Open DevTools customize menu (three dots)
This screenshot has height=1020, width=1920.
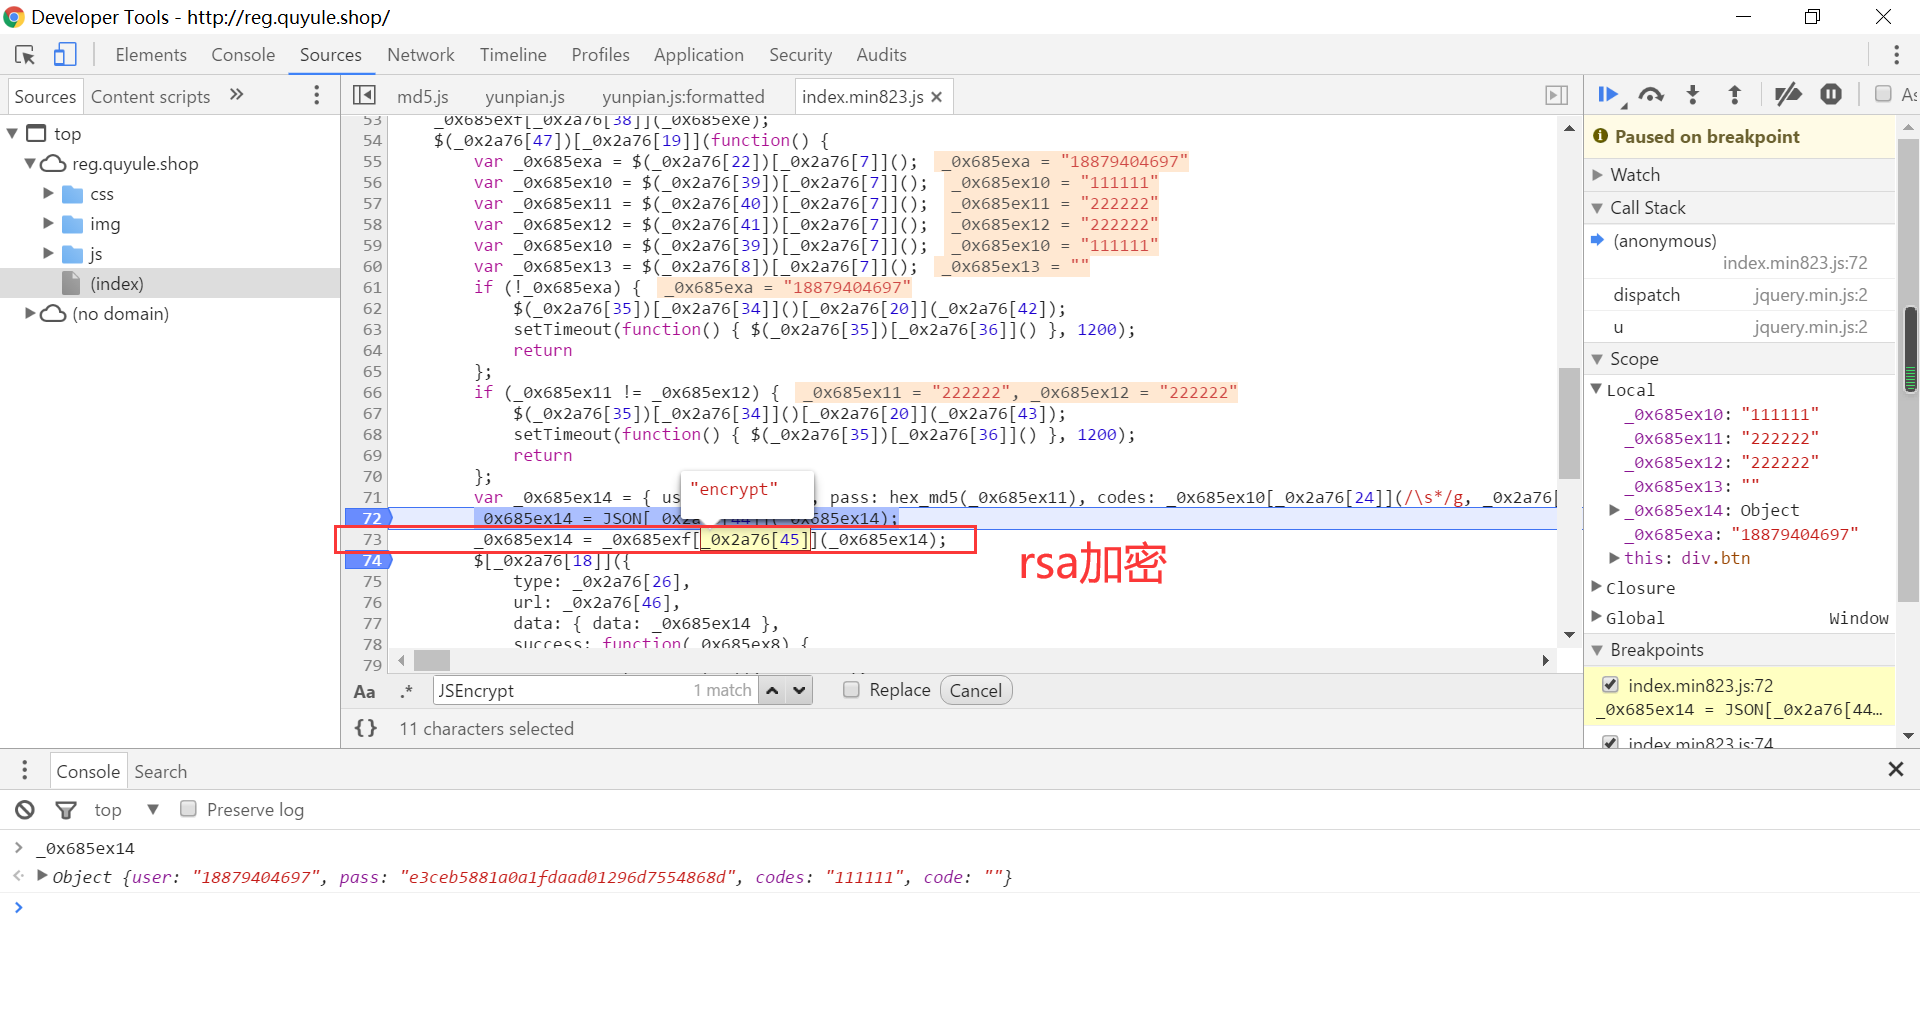pyautogui.click(x=1896, y=55)
